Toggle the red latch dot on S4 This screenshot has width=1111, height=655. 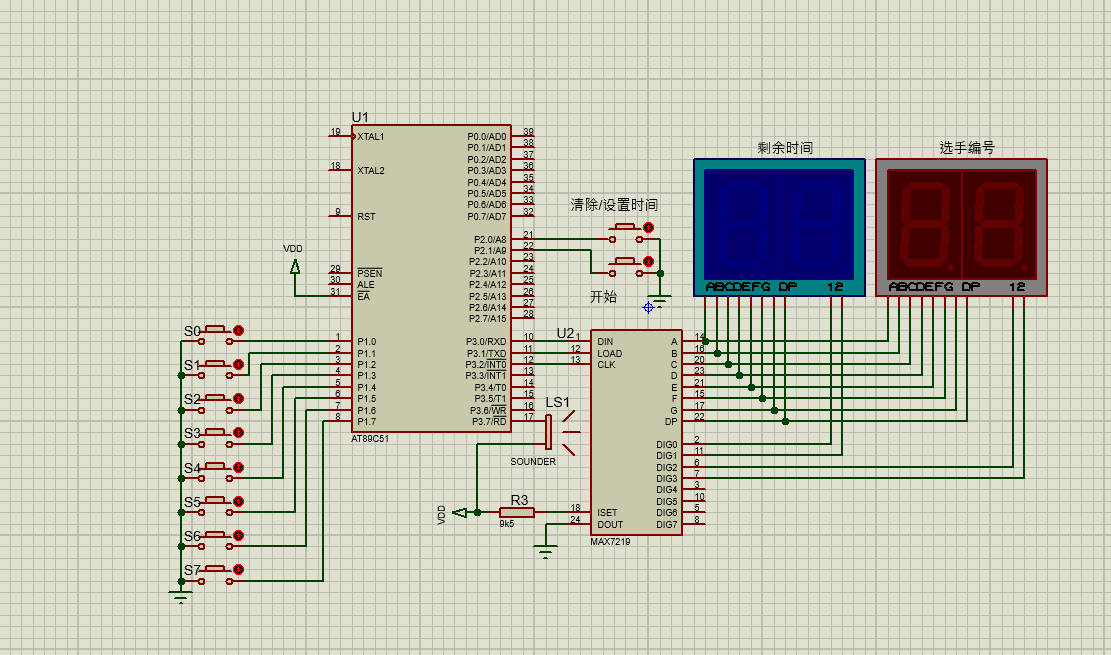(239, 467)
